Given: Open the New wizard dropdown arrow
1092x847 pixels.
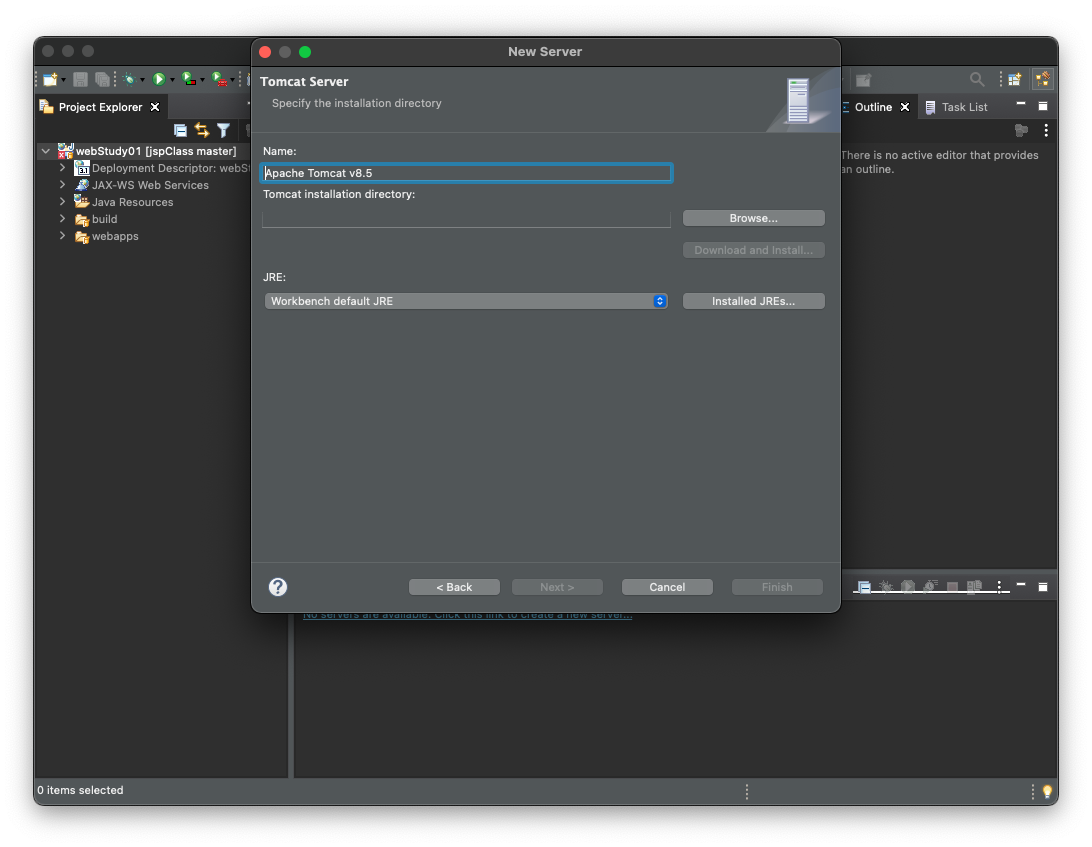Looking at the screenshot, I should 63,80.
